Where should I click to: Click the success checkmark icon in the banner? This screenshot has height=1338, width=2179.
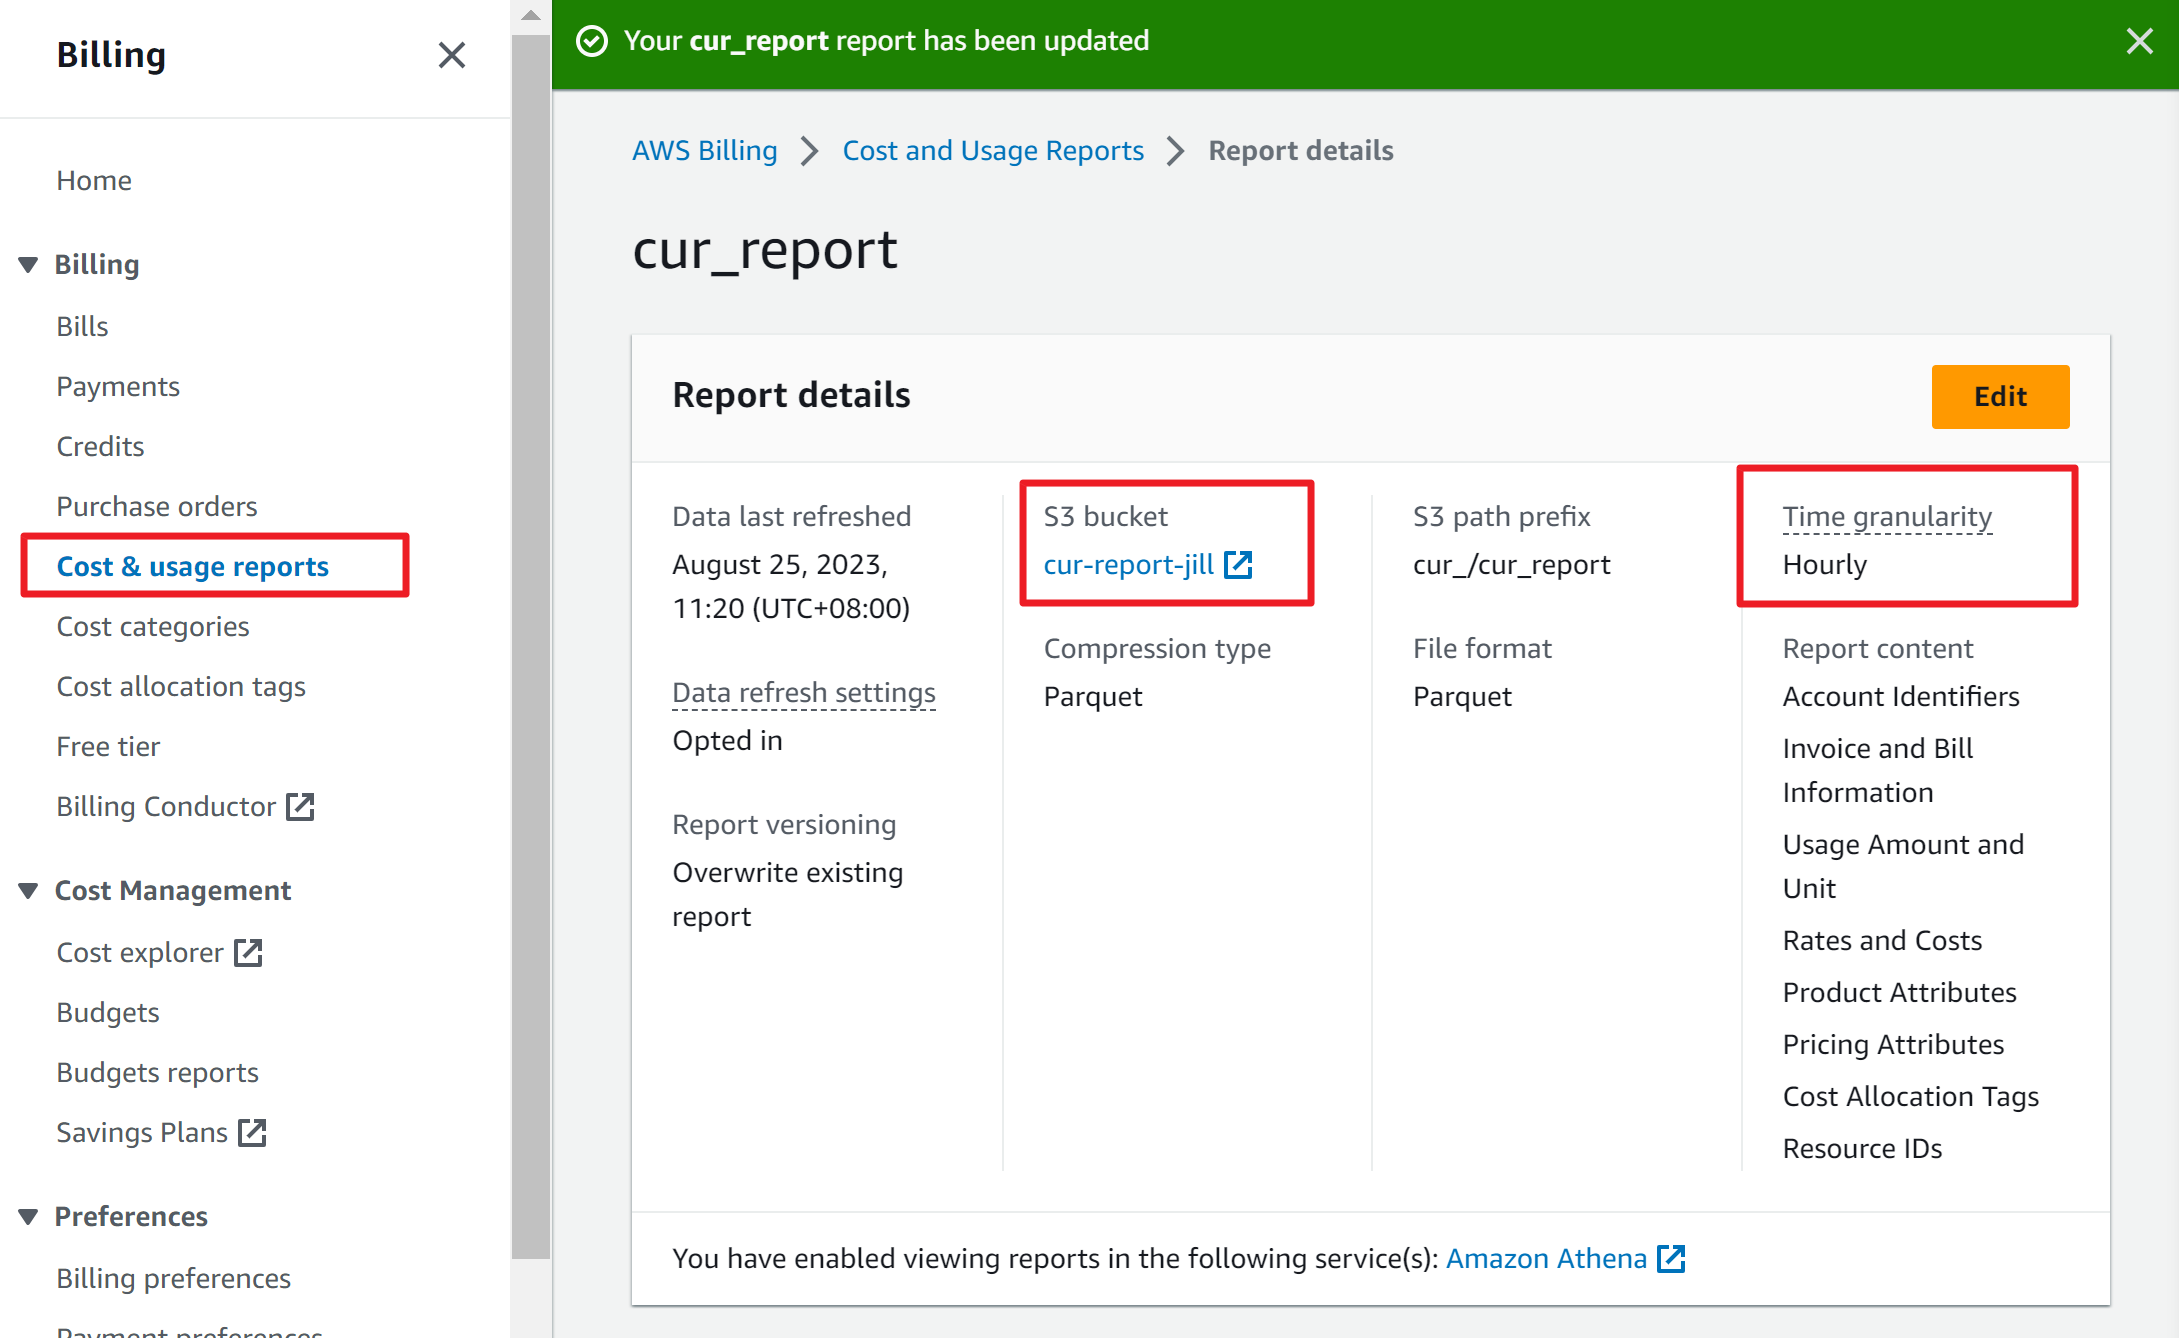coord(592,41)
